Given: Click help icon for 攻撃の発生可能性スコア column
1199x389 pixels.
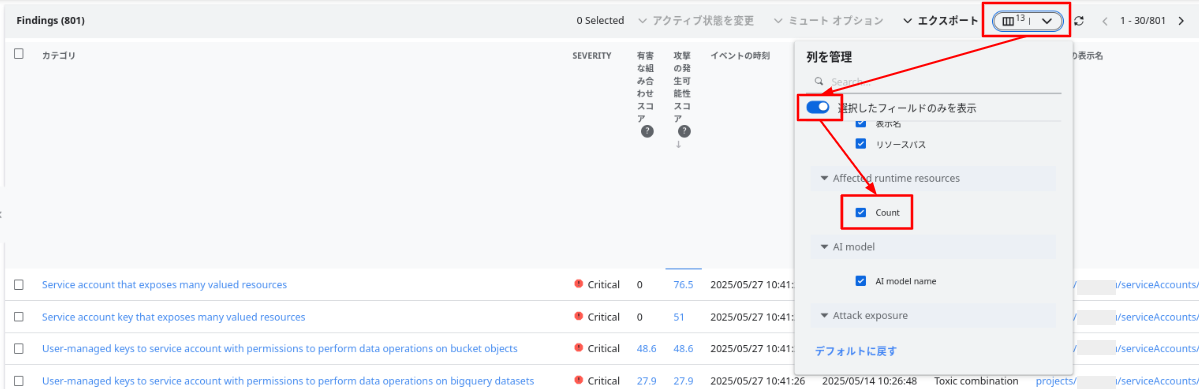Looking at the screenshot, I should click(x=684, y=131).
